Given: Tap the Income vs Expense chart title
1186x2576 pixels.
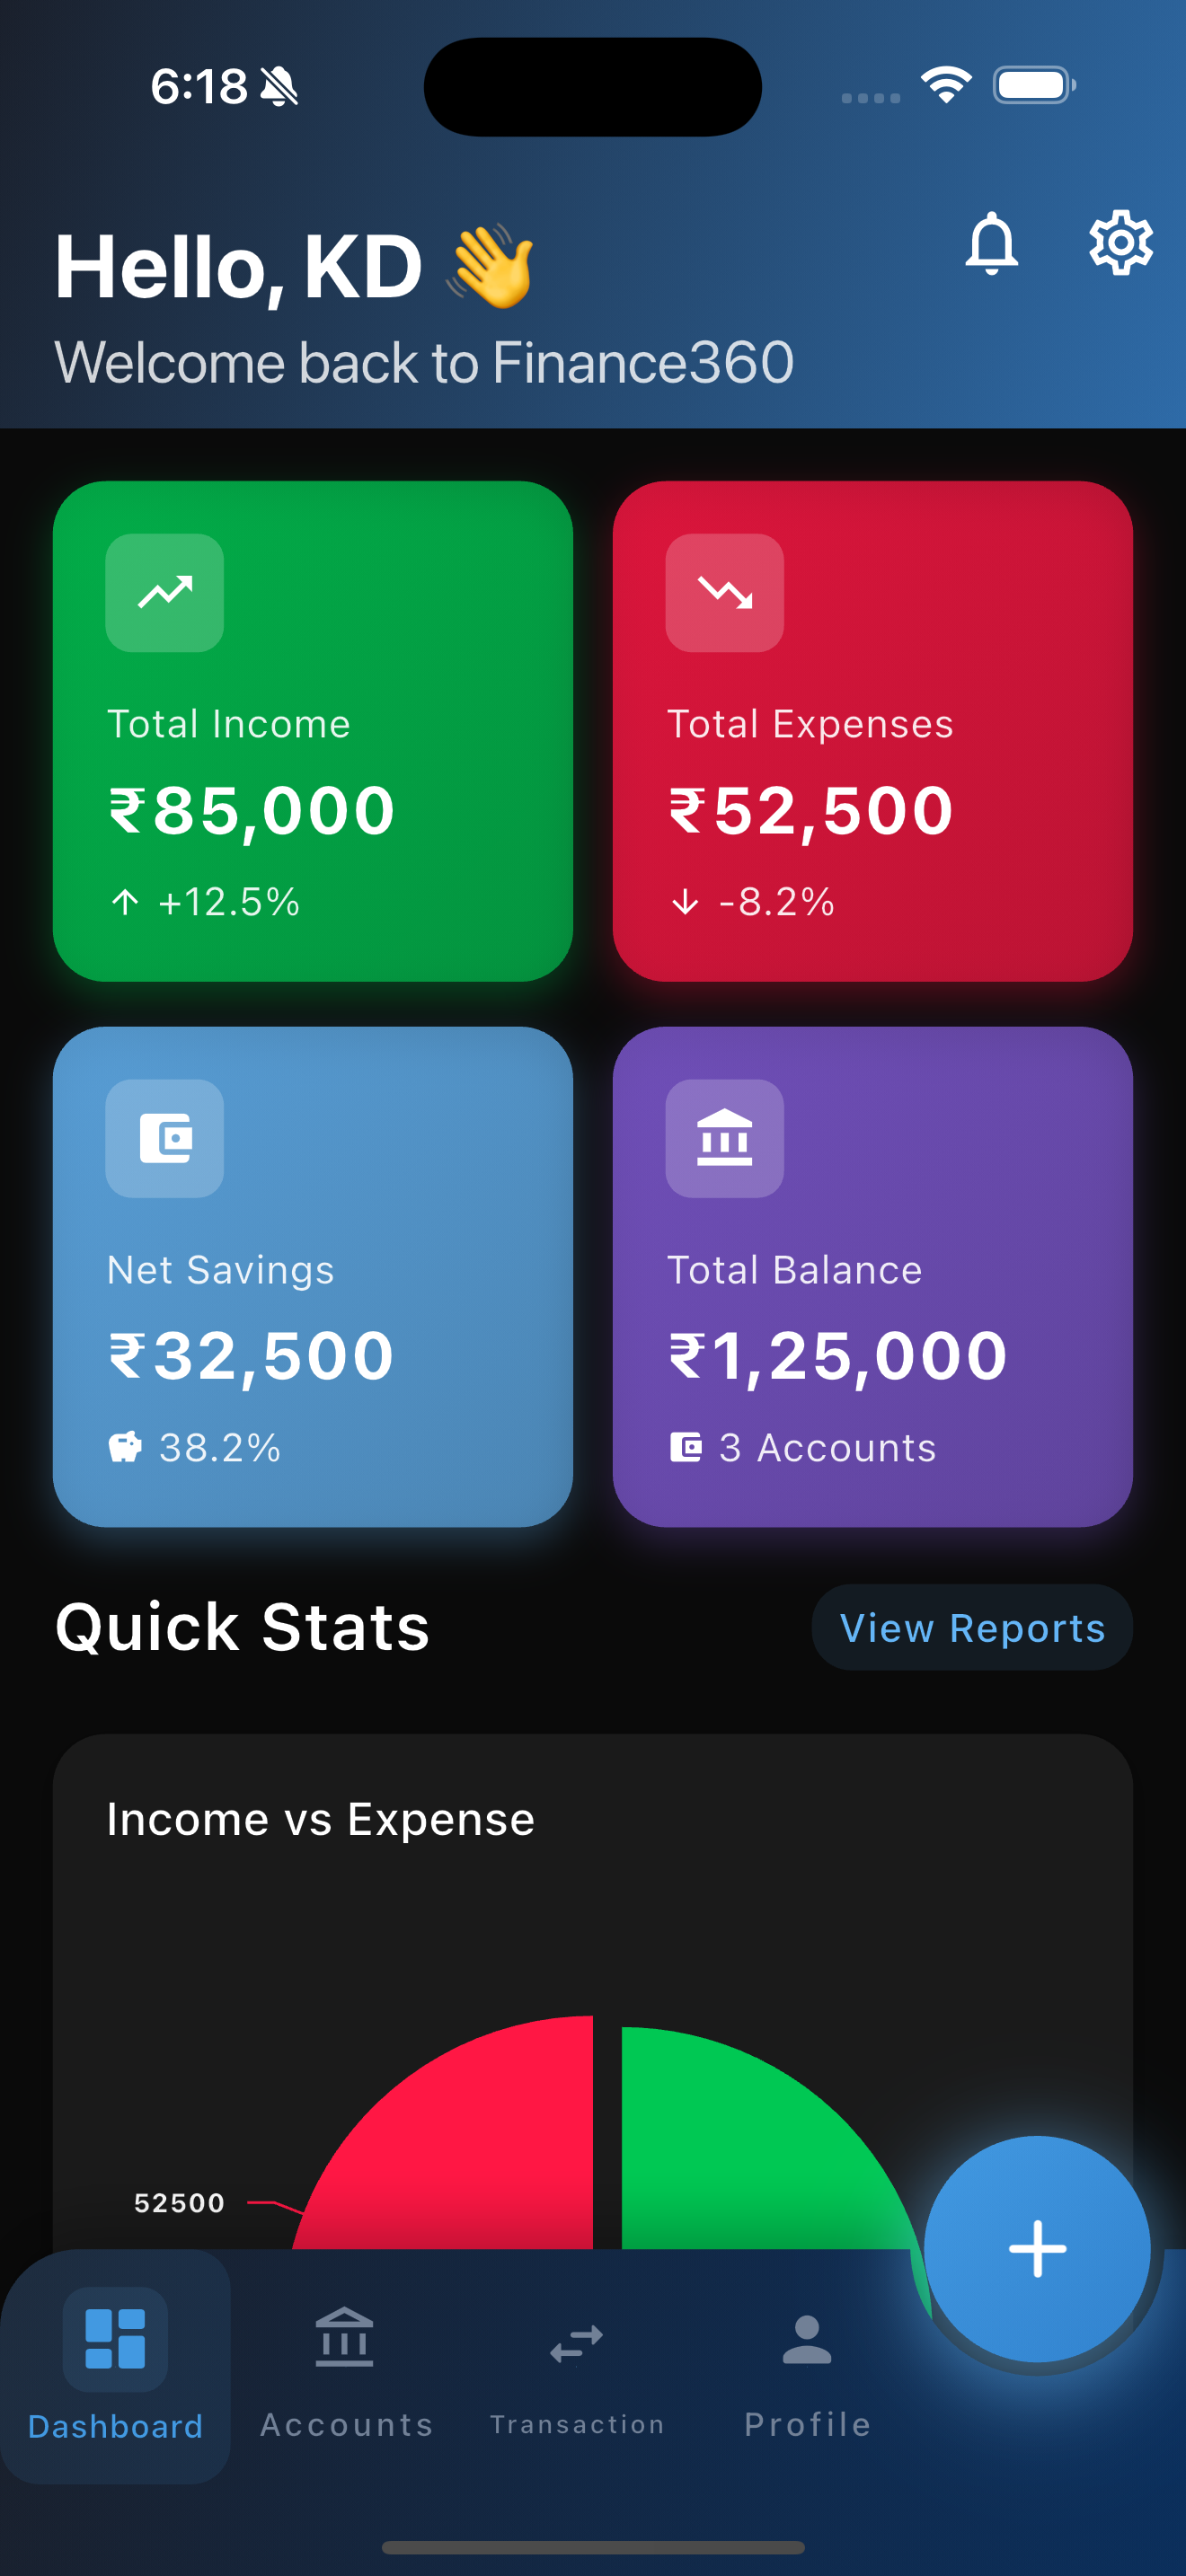Looking at the screenshot, I should pos(320,1819).
